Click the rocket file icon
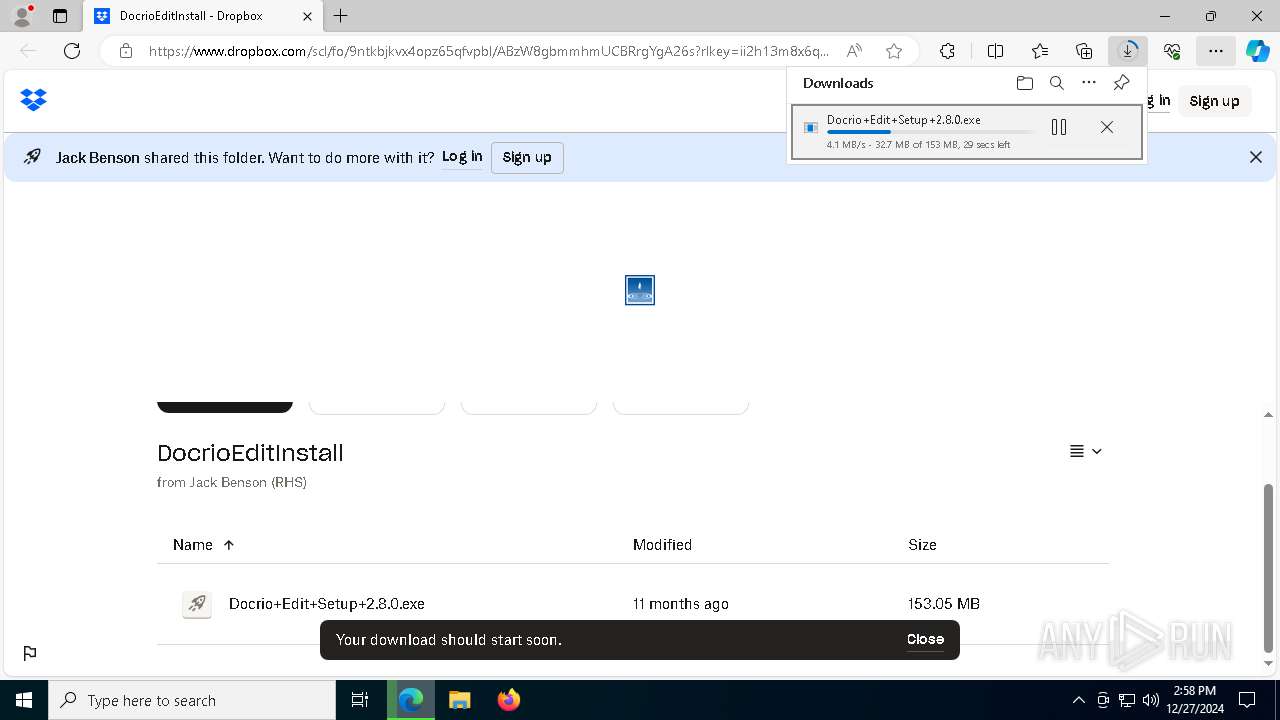 point(197,604)
